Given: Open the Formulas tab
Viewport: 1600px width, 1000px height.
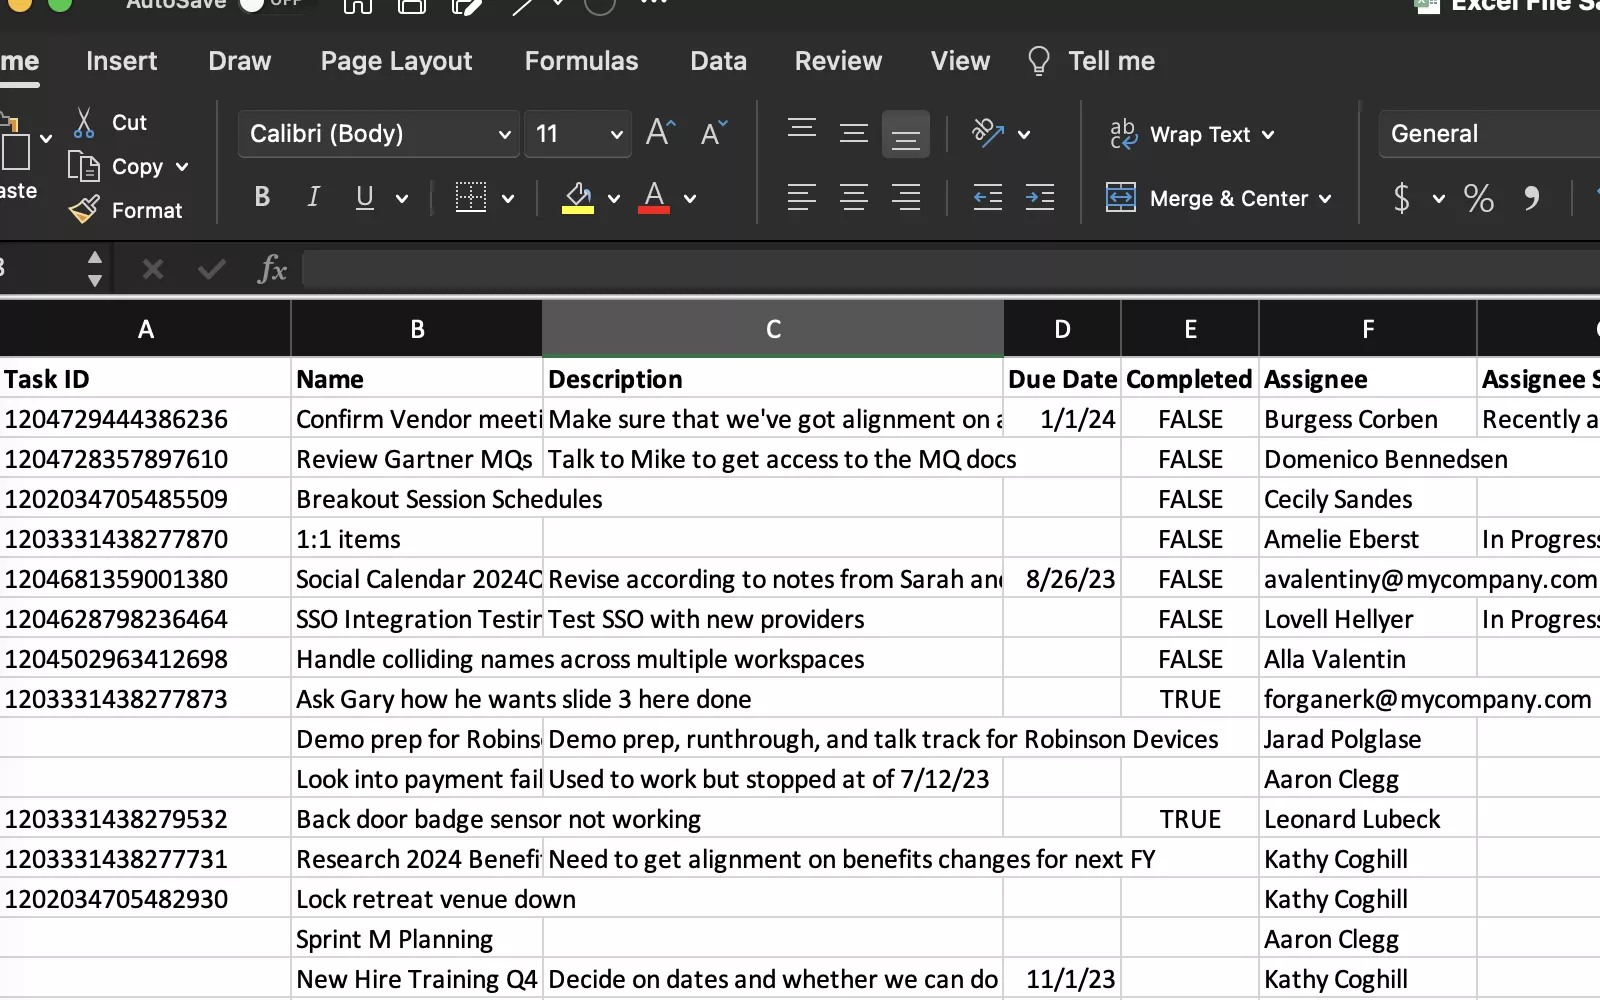Looking at the screenshot, I should click(x=581, y=61).
